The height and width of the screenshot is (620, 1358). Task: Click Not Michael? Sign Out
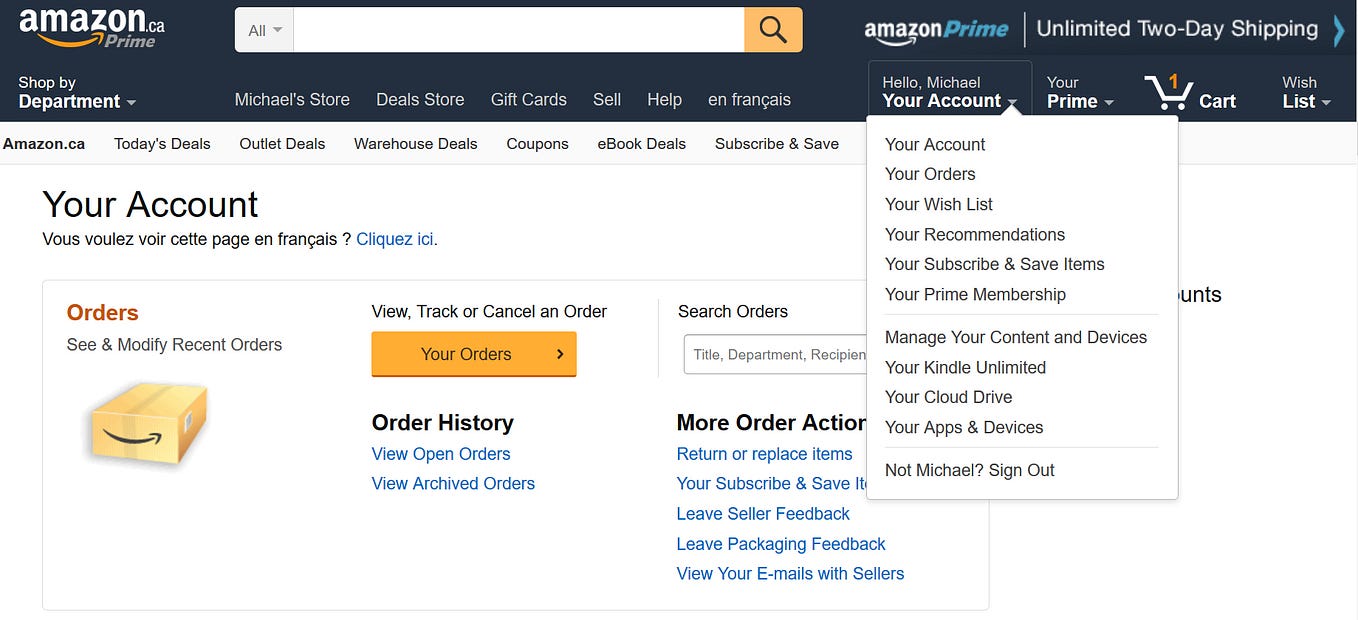click(970, 470)
